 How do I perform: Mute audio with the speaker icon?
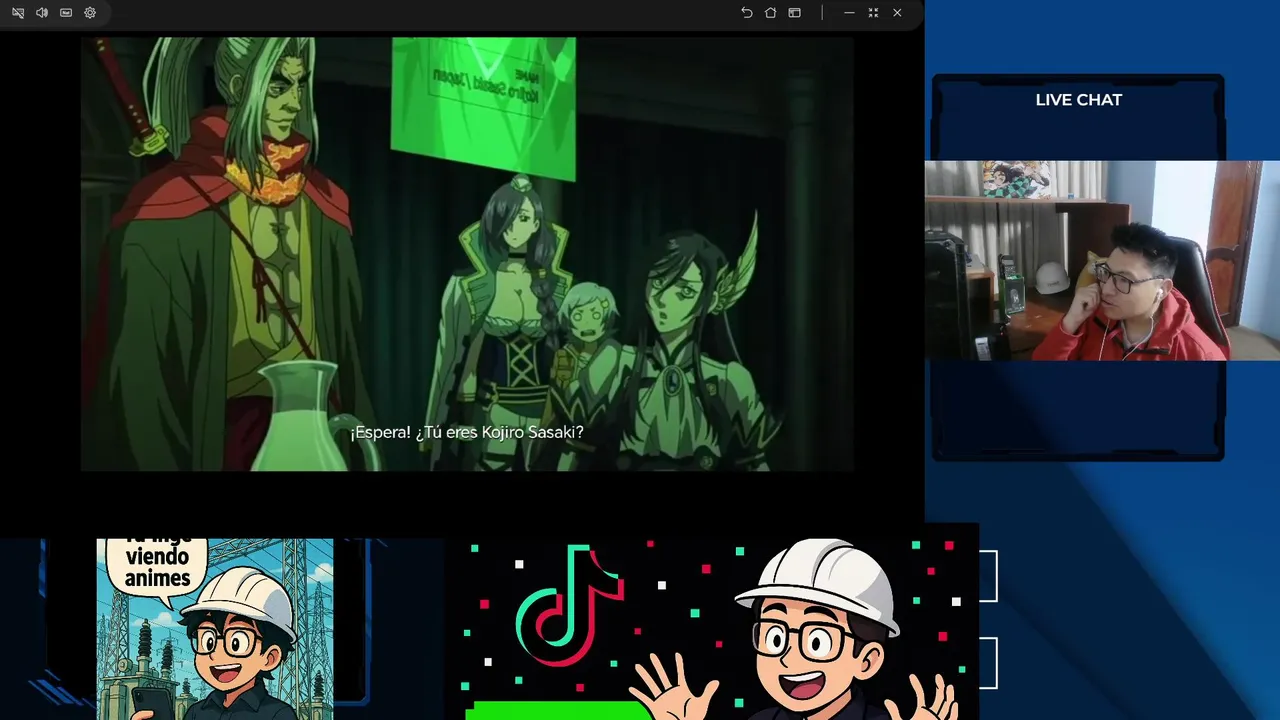[42, 13]
